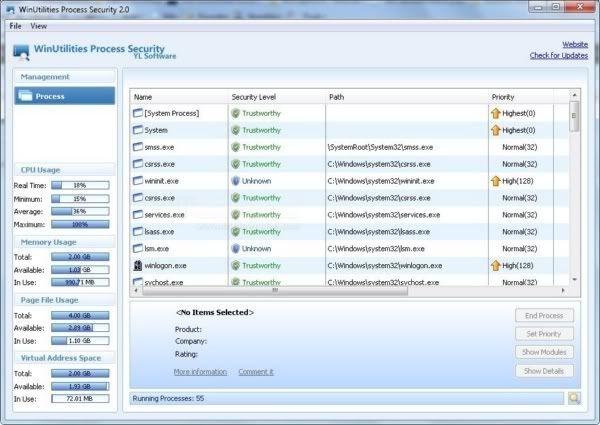
Task: Click the Trustworthy shield icon for lsass.exe
Action: point(236,231)
